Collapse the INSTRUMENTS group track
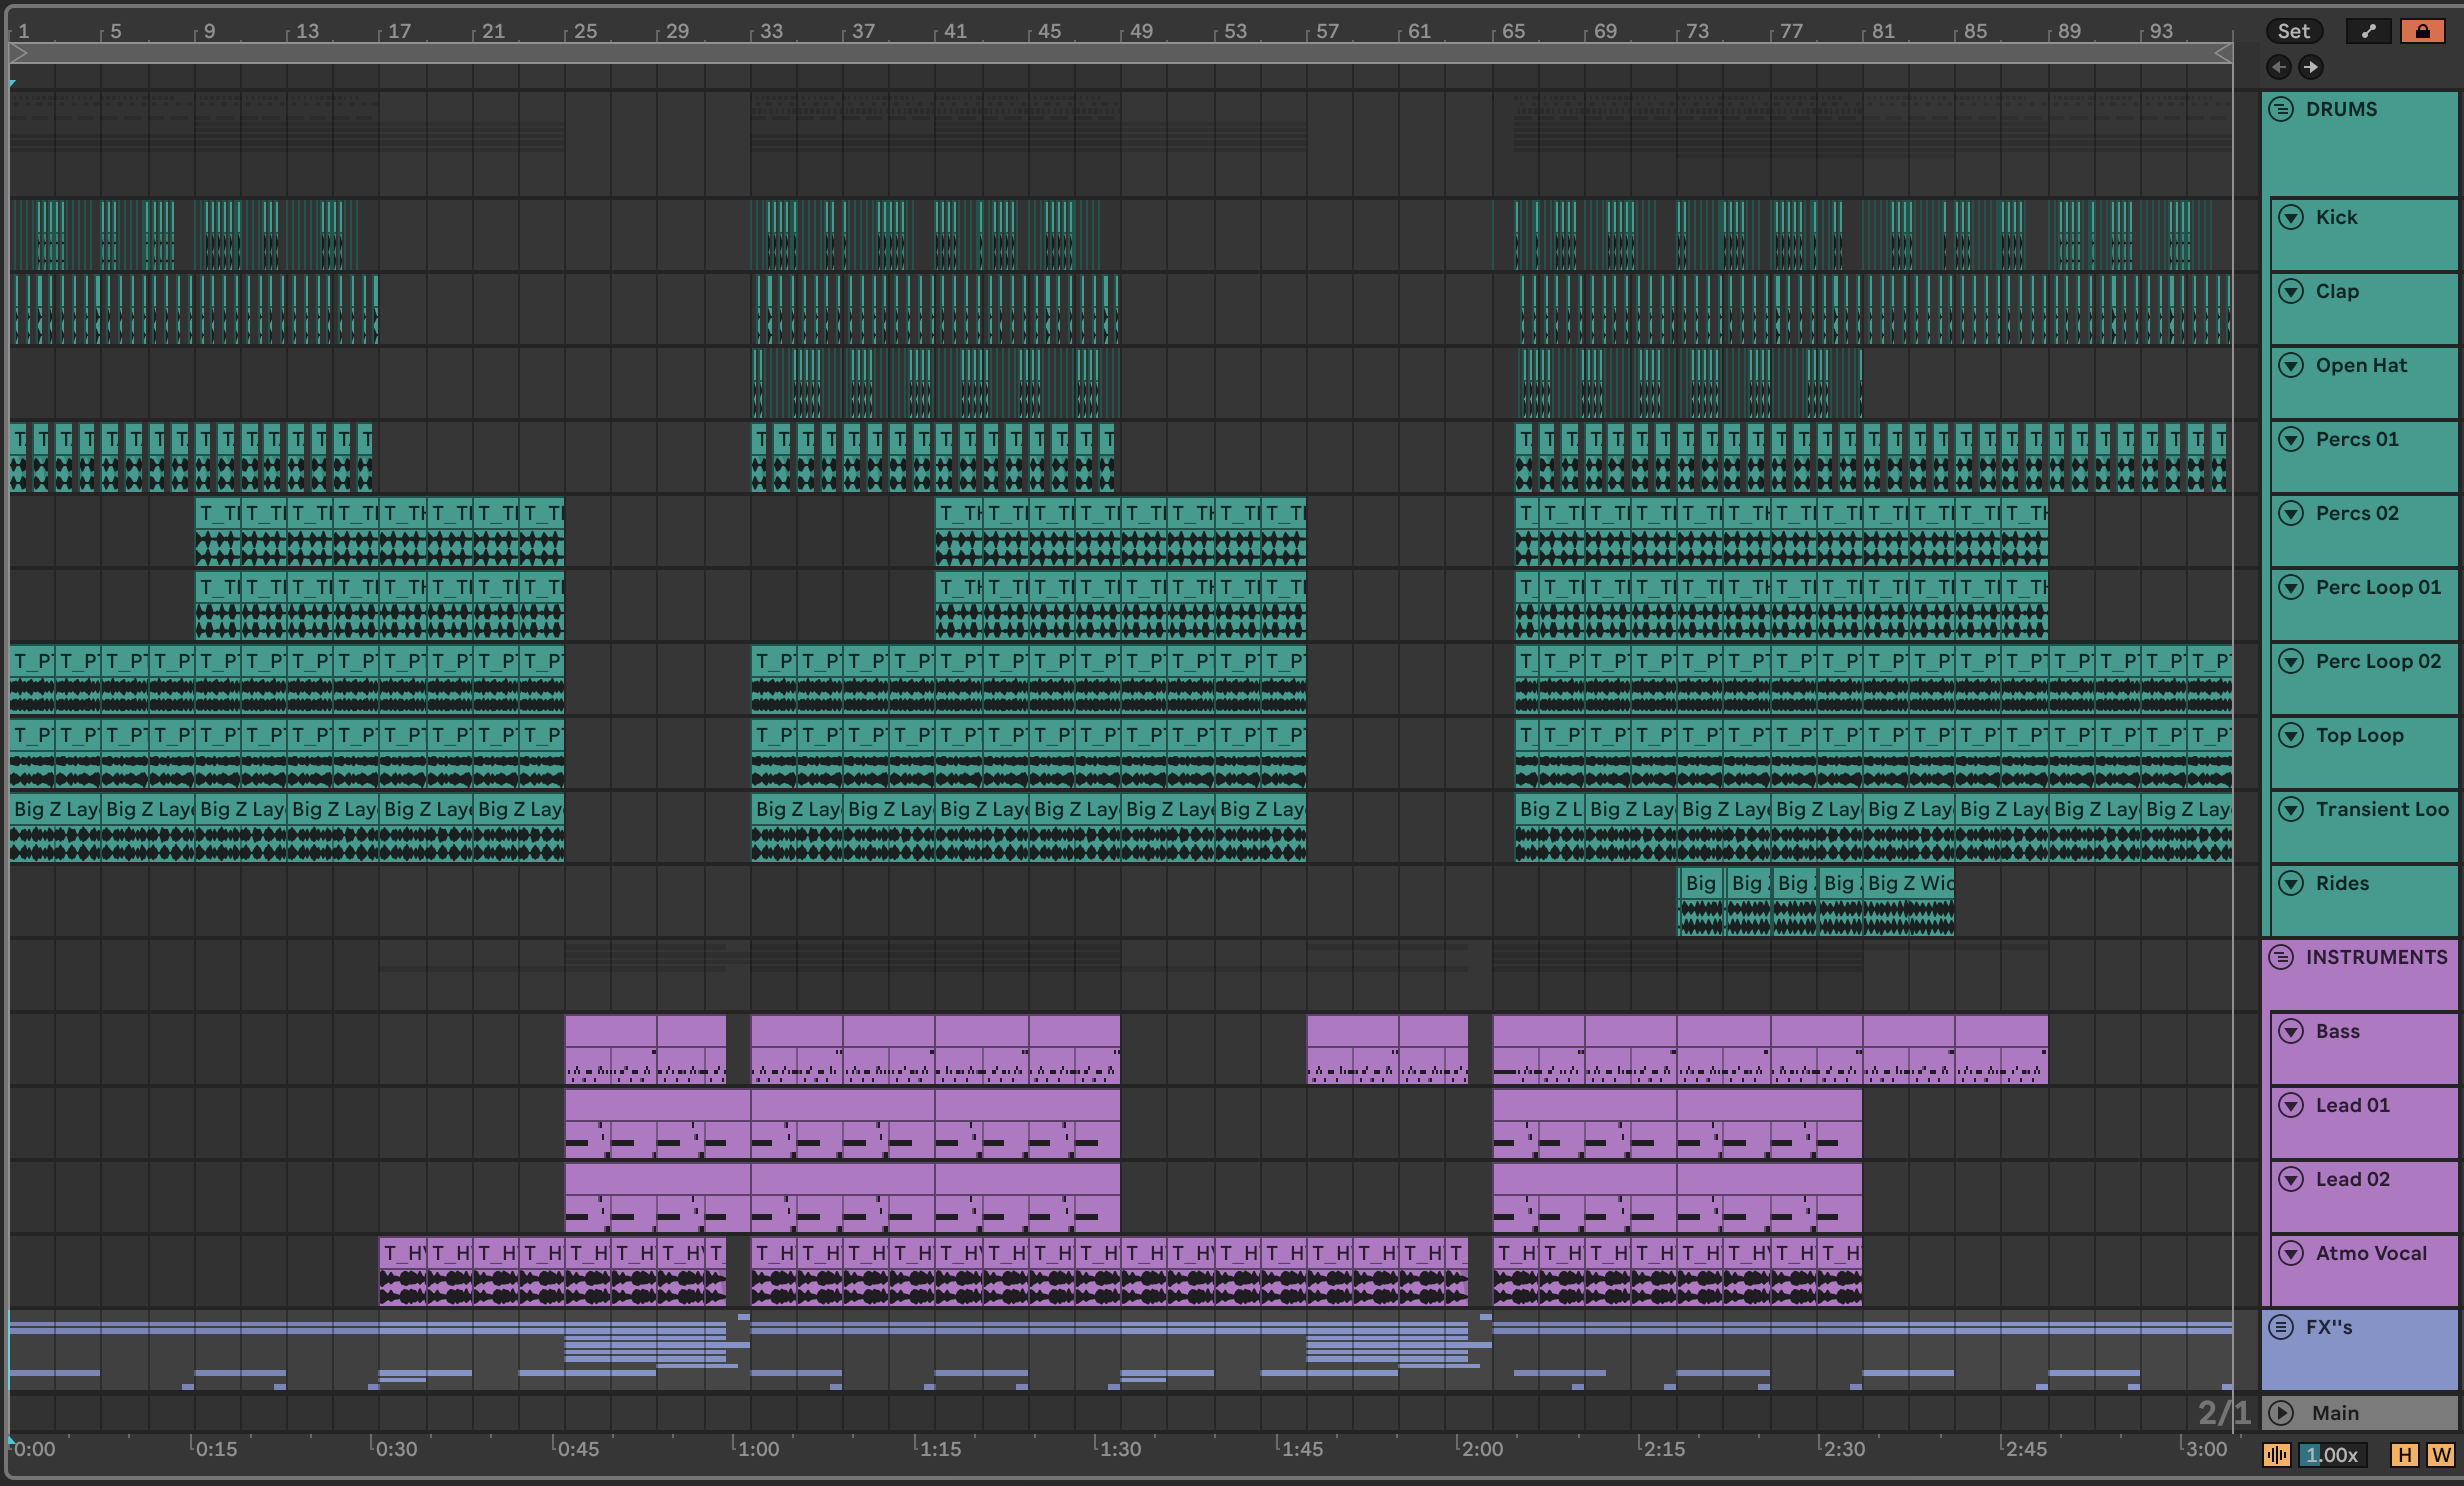Image resolution: width=2464 pixels, height=1486 pixels. click(x=2281, y=957)
